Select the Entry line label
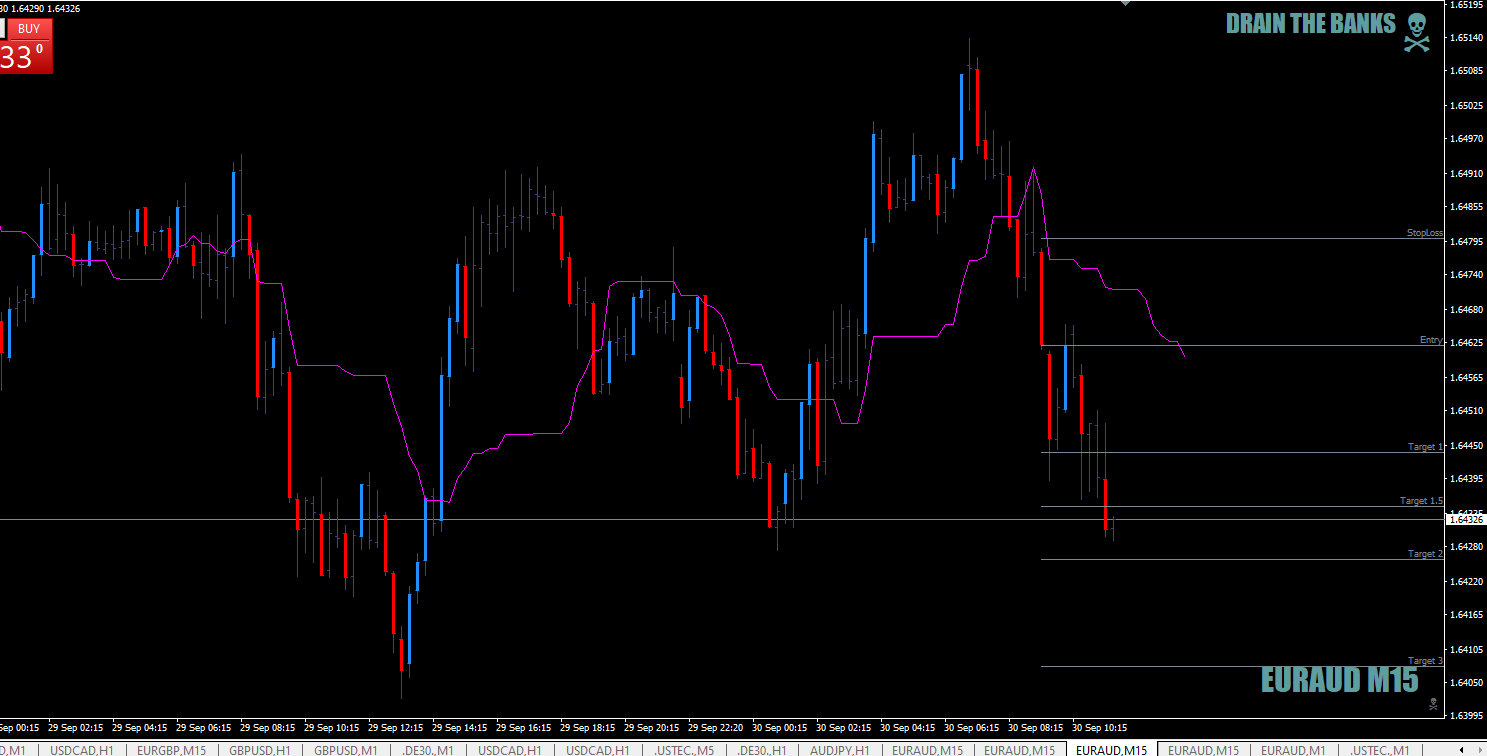1487x756 pixels. pyautogui.click(x=1431, y=340)
